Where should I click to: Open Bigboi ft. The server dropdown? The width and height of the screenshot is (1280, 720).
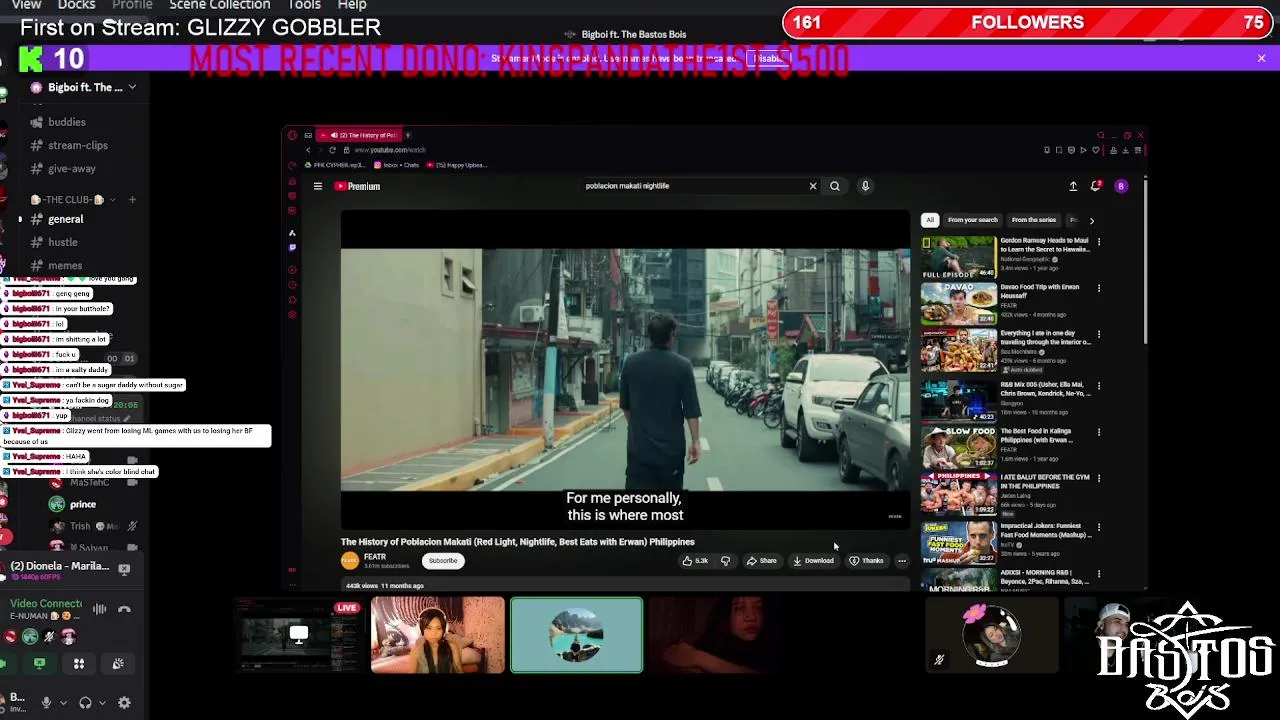pos(84,87)
